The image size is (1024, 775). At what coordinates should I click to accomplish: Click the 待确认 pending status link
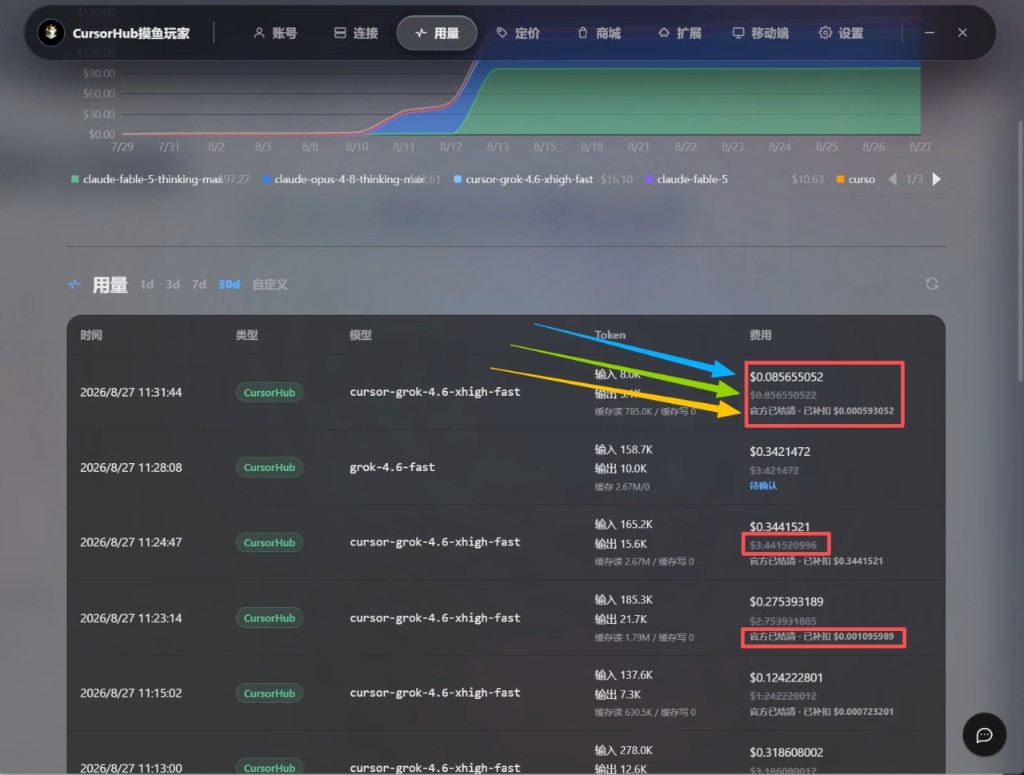click(763, 486)
